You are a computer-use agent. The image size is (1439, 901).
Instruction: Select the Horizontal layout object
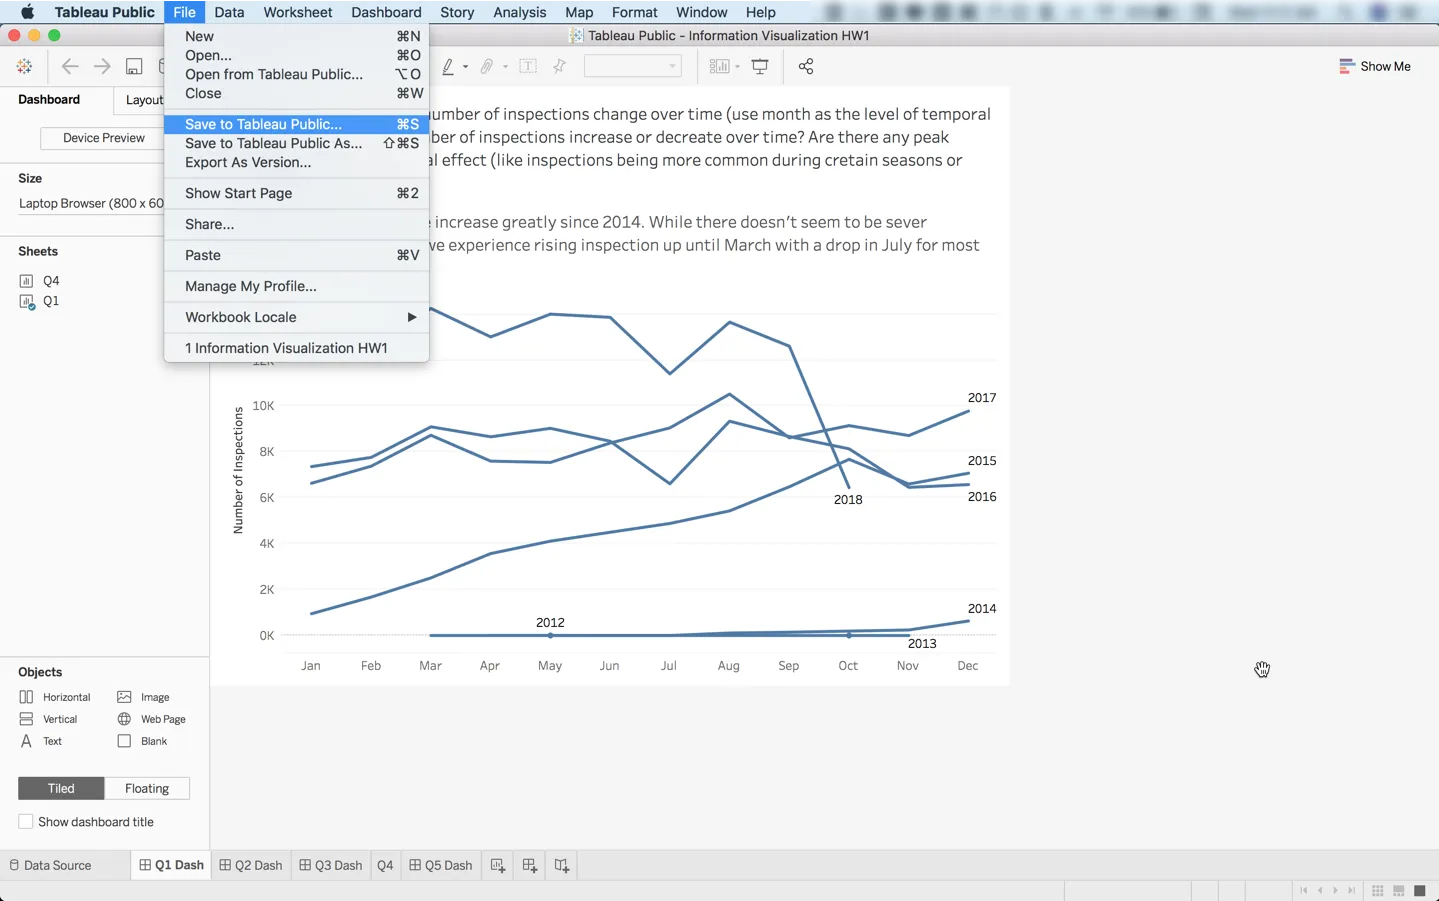[x=55, y=697]
